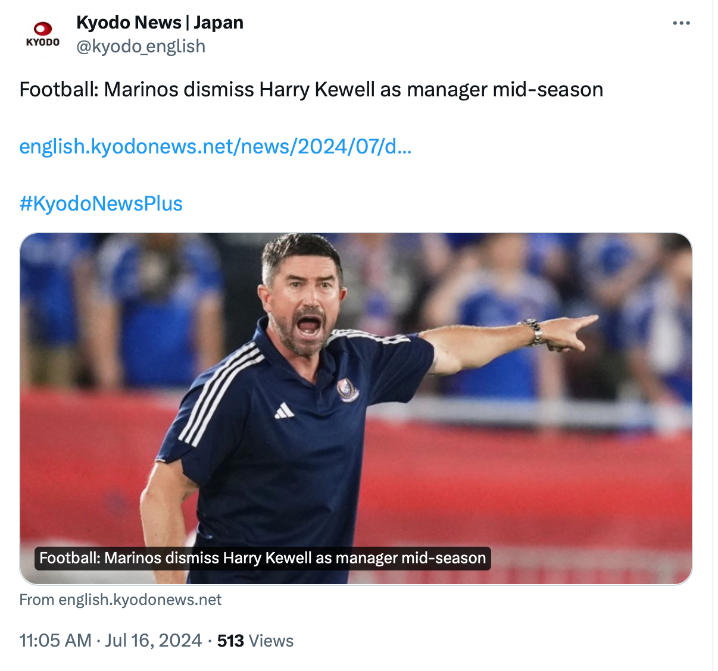Image resolution: width=718 pixels, height=671 pixels.
Task: Open the 513 view count
Action: point(230,640)
